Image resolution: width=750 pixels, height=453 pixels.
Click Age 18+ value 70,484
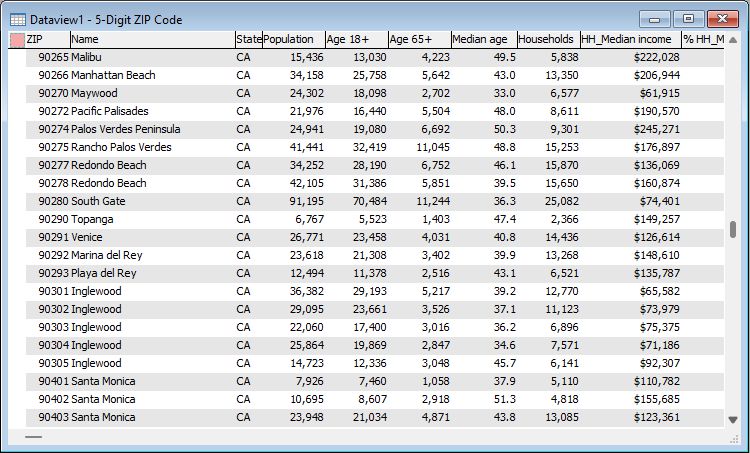click(370, 201)
